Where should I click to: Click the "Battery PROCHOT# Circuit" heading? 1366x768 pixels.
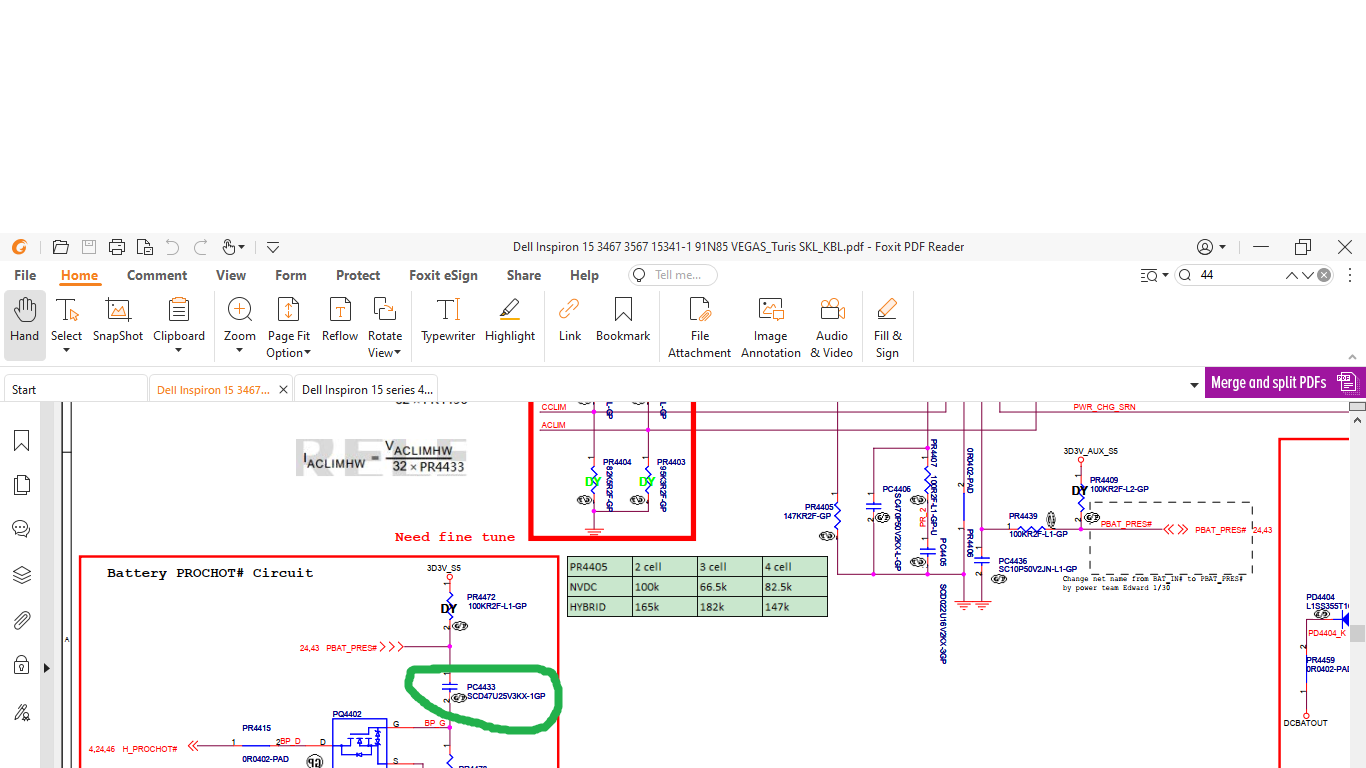(x=210, y=573)
